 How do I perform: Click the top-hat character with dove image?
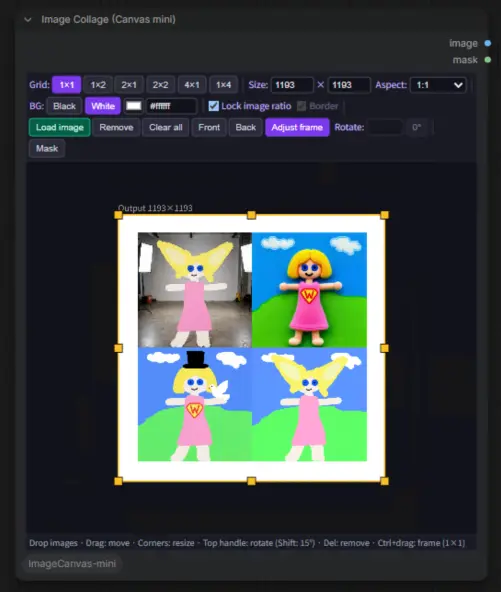tap(195, 404)
